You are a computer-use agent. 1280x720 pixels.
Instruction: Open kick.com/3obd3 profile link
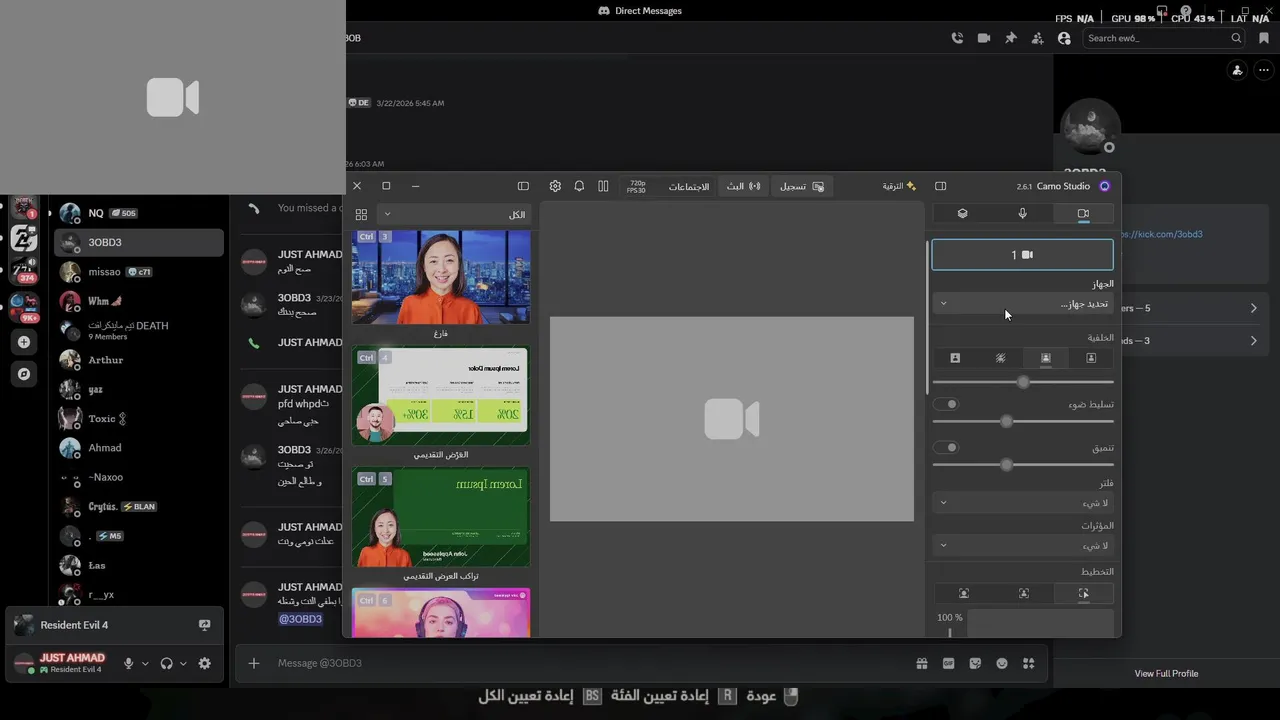[x=1162, y=234]
